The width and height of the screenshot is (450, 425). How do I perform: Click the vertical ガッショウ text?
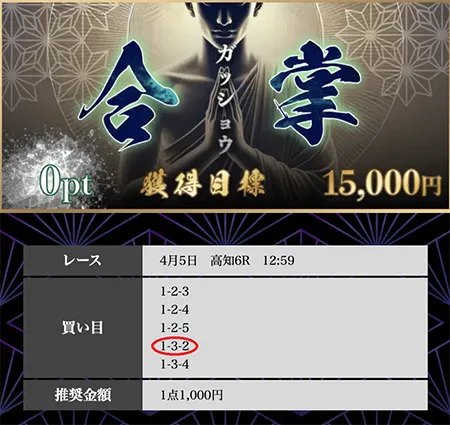coord(224,105)
